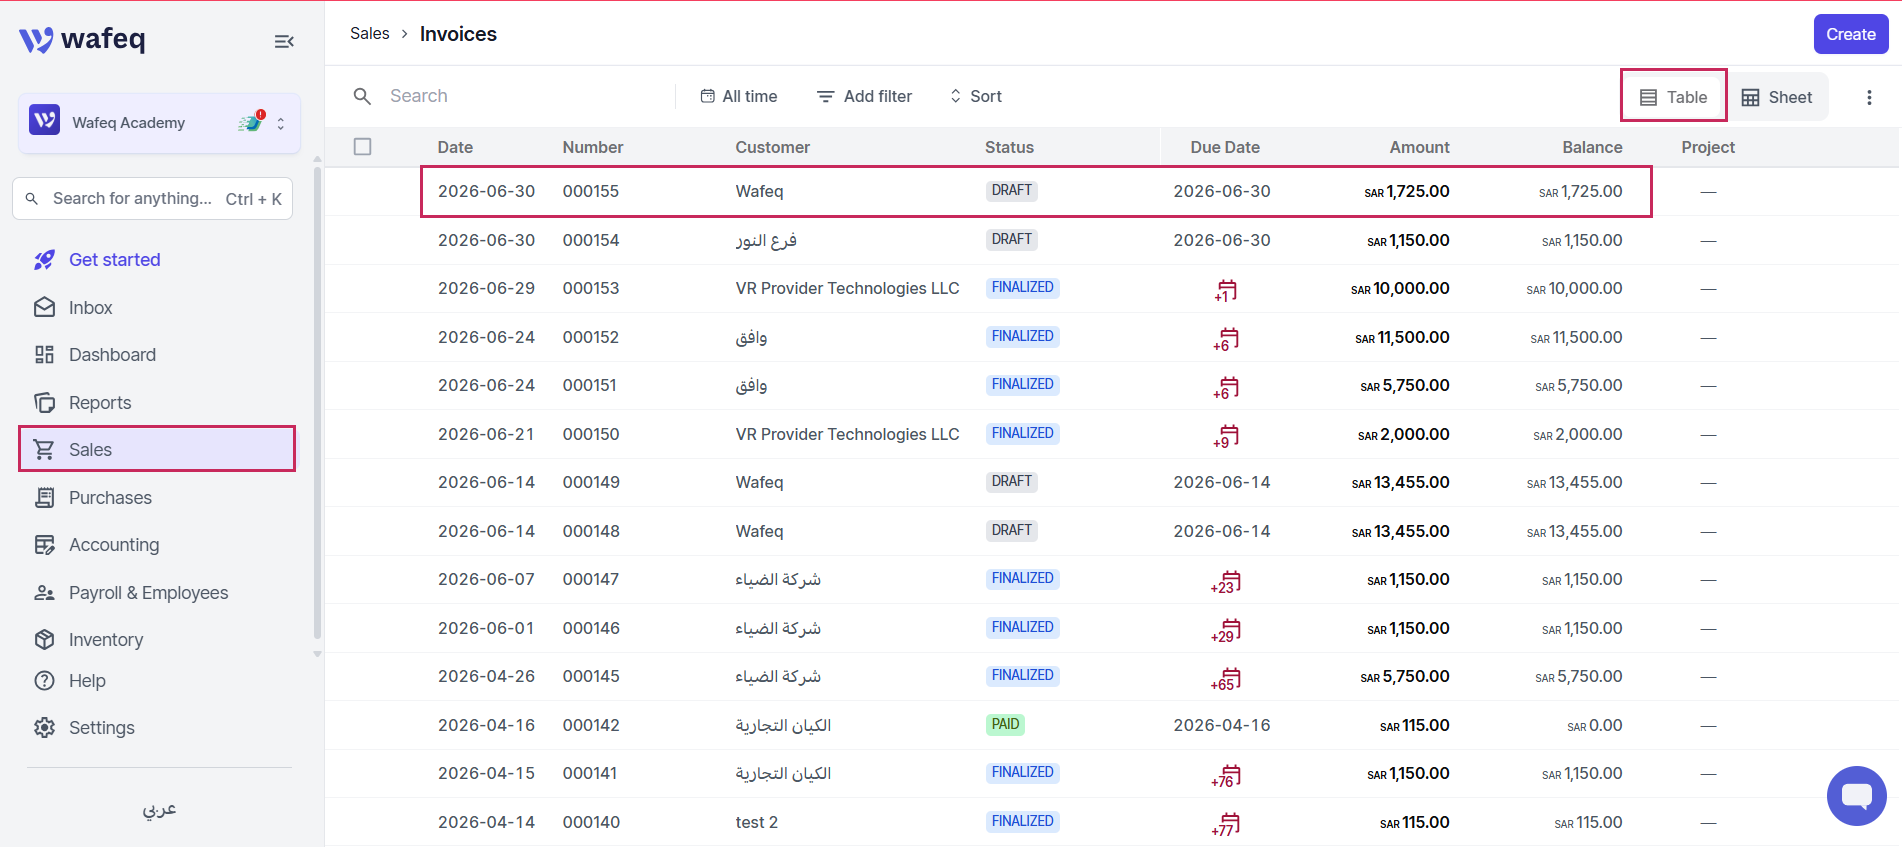Open the chat support bubble
The width and height of the screenshot is (1902, 847).
[1856, 796]
